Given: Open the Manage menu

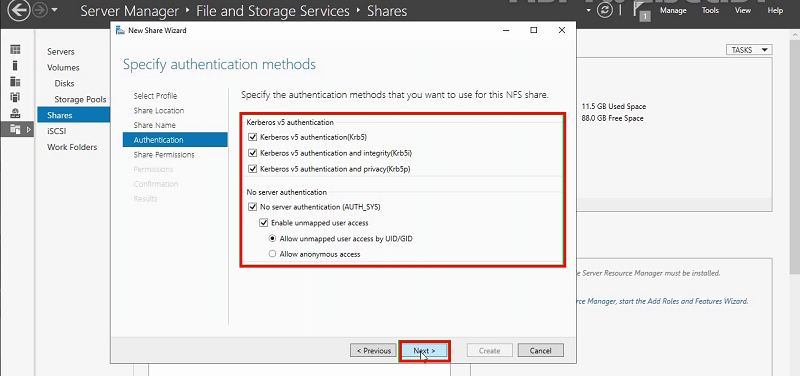Looking at the screenshot, I should [673, 10].
